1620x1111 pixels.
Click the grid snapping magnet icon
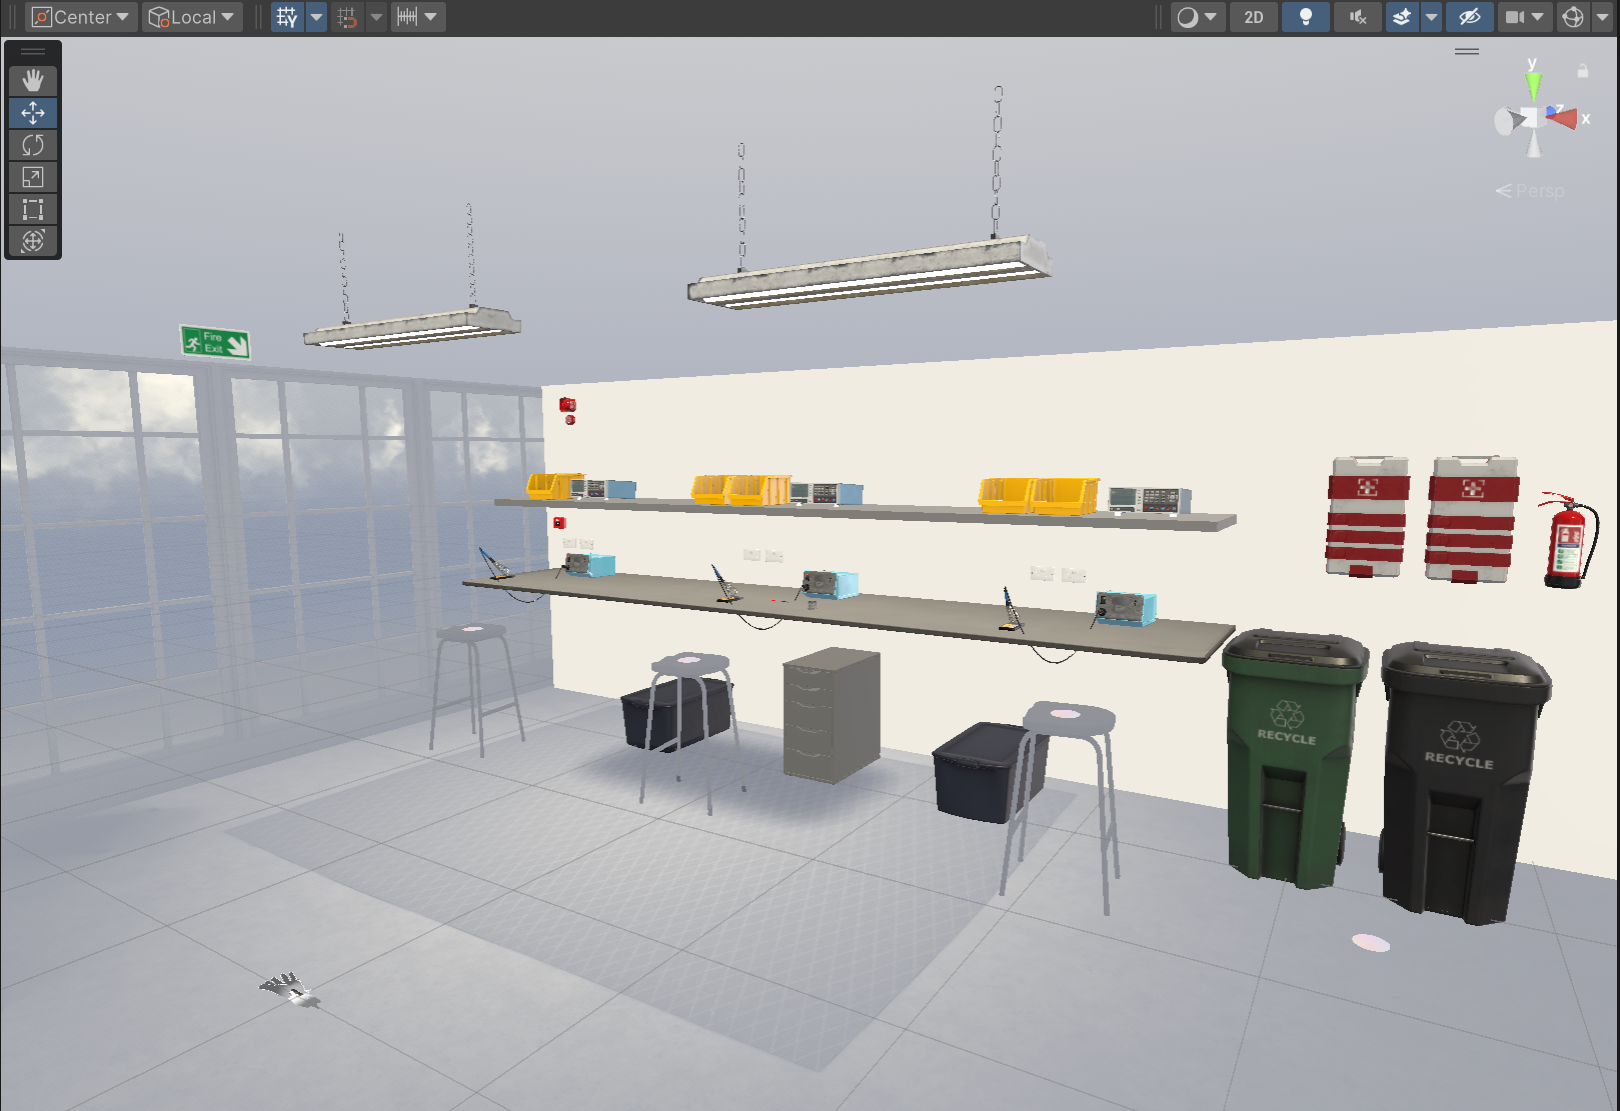[x=347, y=17]
